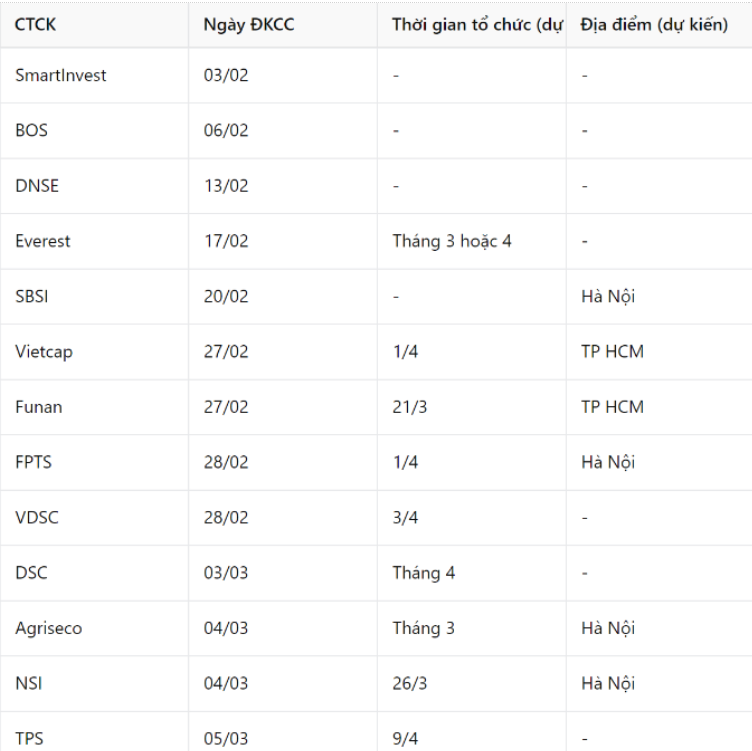Click the Địa điểm (dự kiến) header
752x751 pixels.
pos(659,25)
